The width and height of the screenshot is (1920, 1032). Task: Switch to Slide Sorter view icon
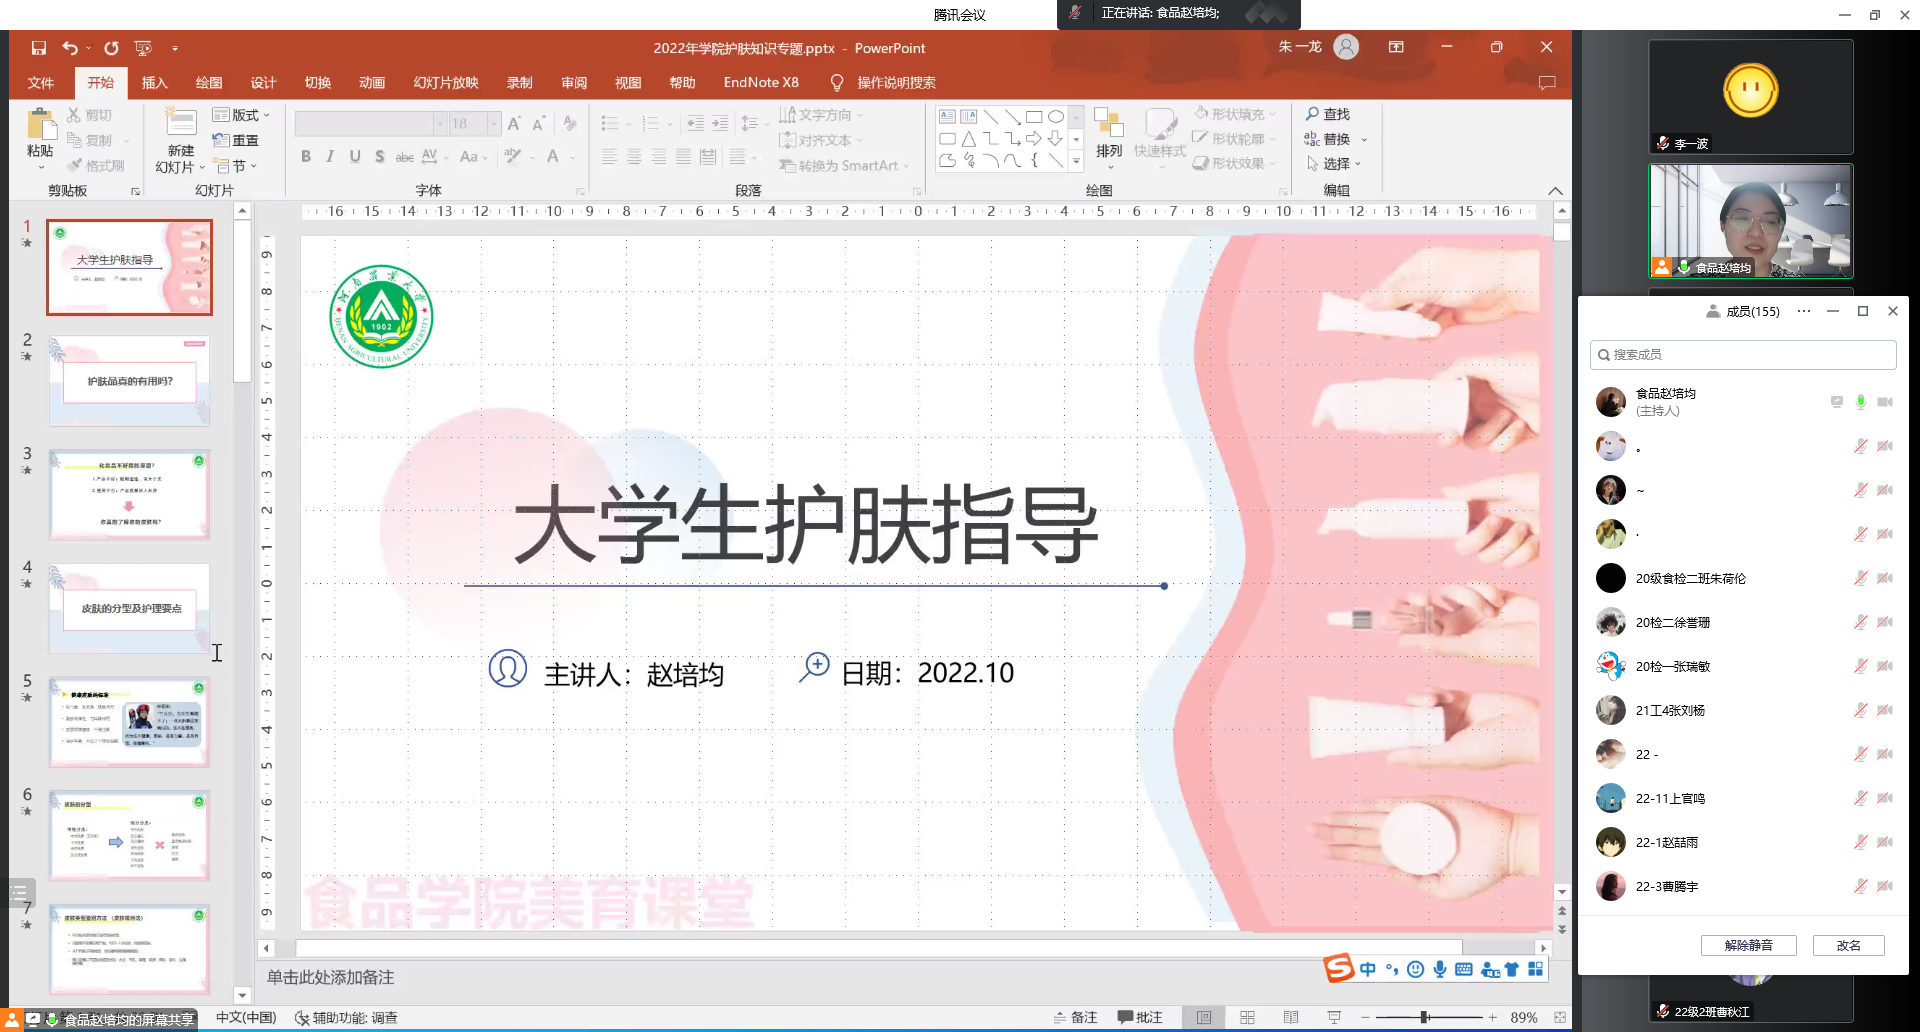1247,1017
